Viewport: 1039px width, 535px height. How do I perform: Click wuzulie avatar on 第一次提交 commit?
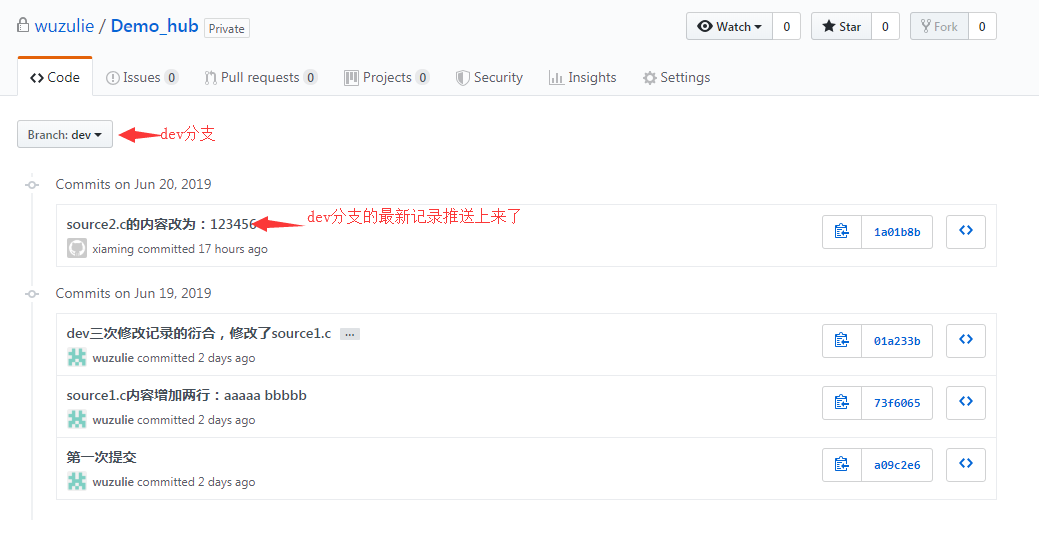coord(77,481)
